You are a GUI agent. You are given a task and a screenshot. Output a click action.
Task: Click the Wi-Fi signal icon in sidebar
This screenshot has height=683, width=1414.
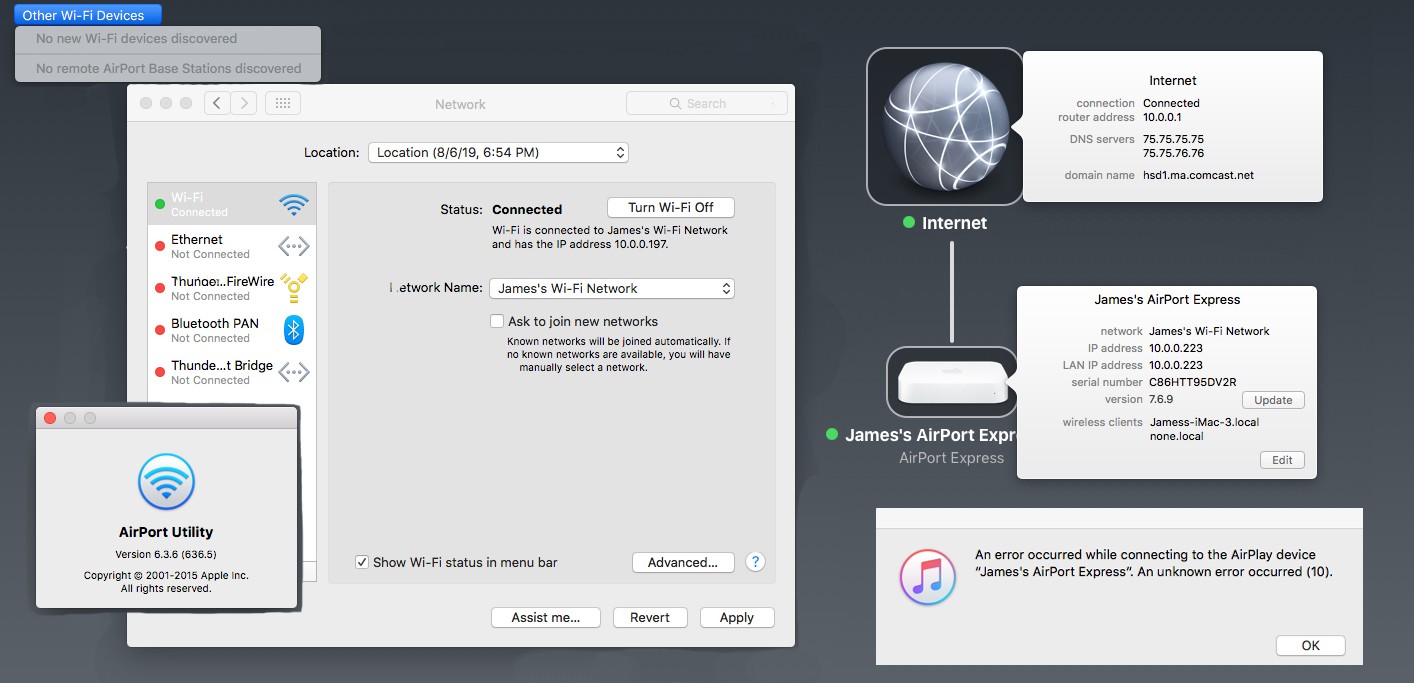[x=294, y=204]
